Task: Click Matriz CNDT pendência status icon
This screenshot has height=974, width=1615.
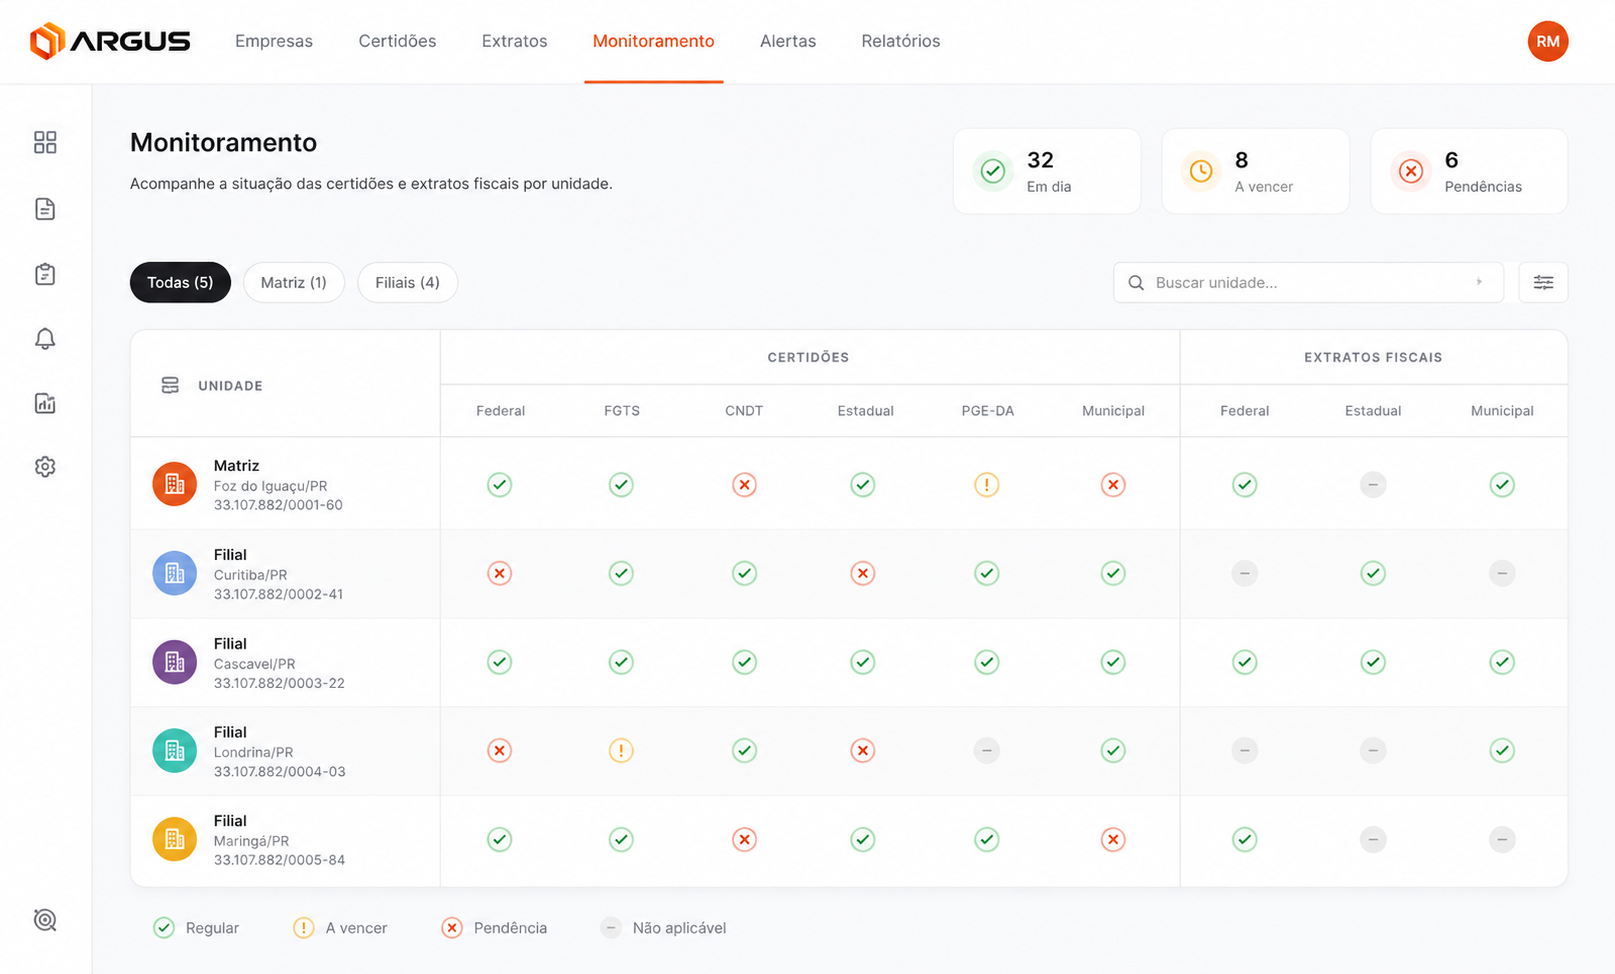Action: (x=744, y=485)
